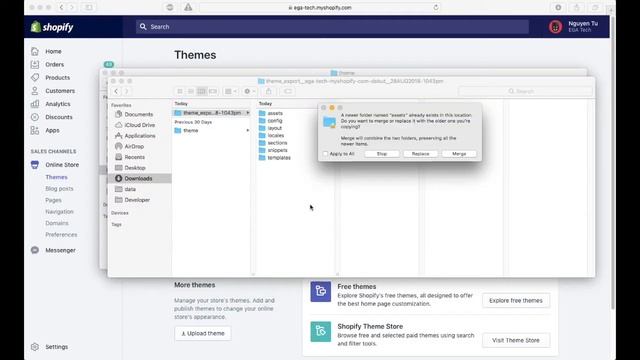640x360 pixels.
Task: Click the Finder Share toolbar button
Action: (269, 91)
